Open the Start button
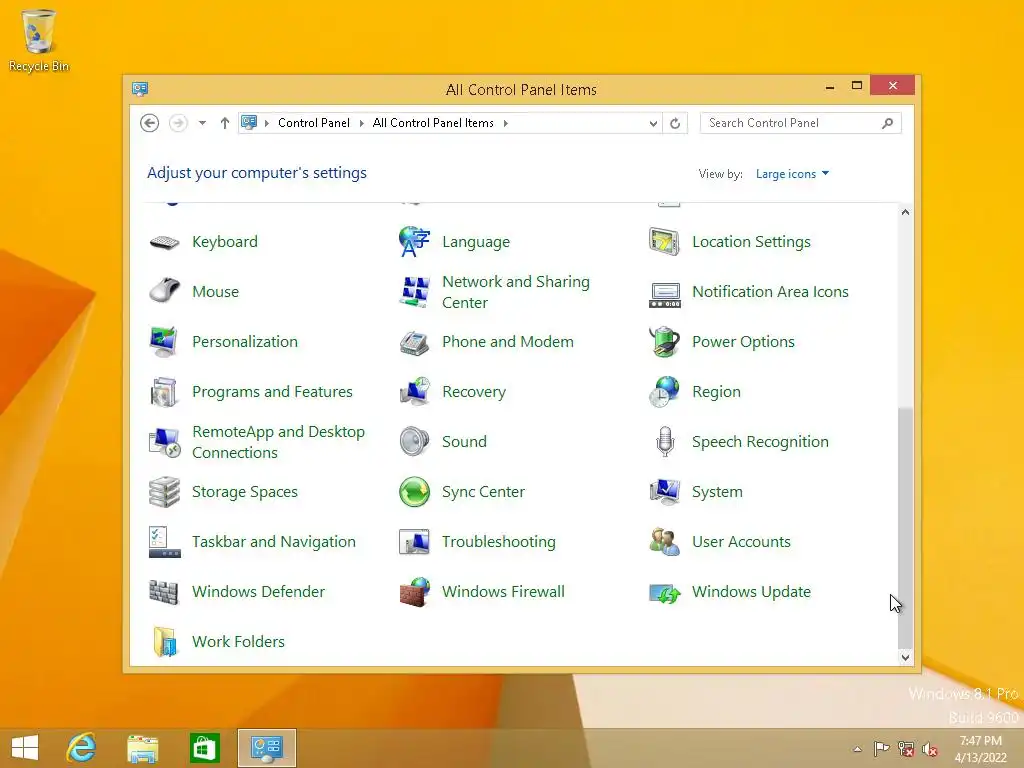The image size is (1024, 768). (x=25, y=748)
